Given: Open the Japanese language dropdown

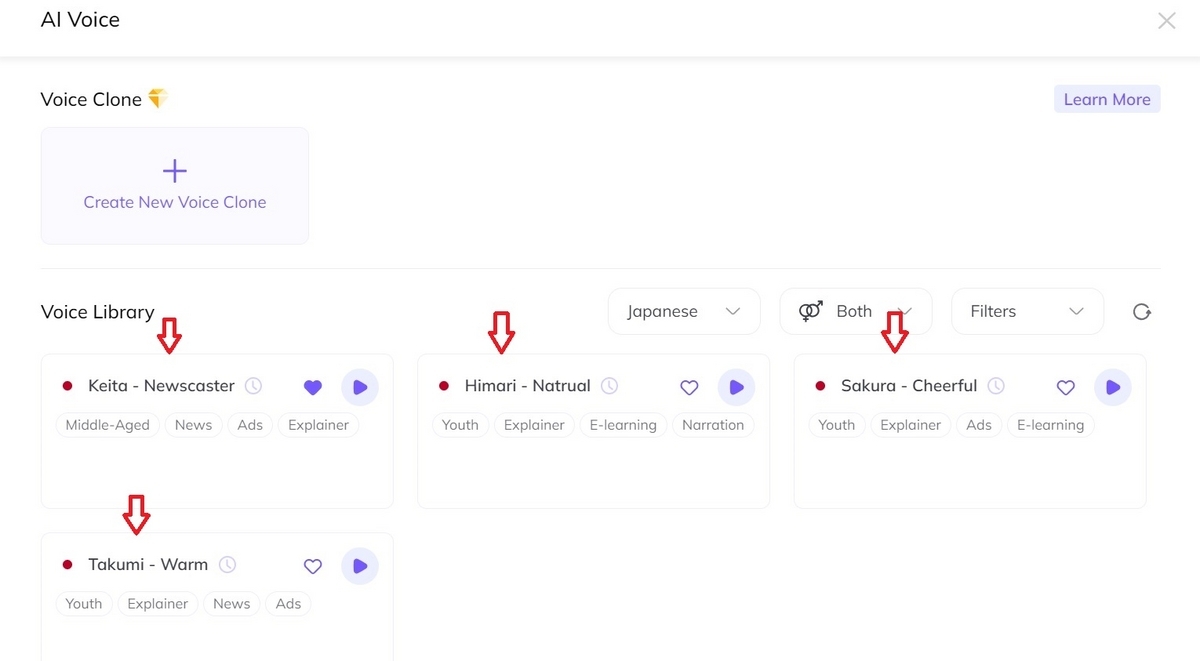Looking at the screenshot, I should [x=684, y=311].
